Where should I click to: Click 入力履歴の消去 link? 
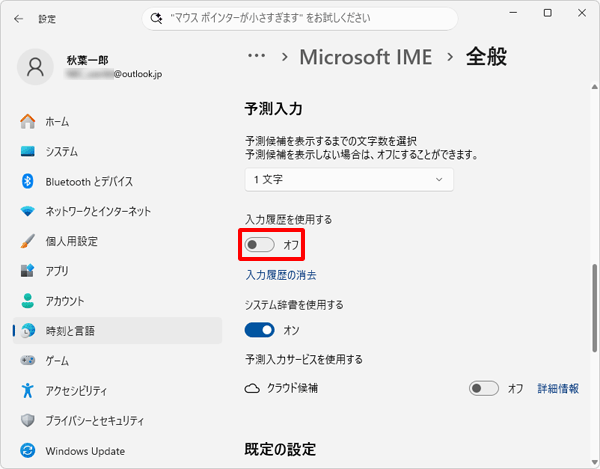[x=281, y=275]
